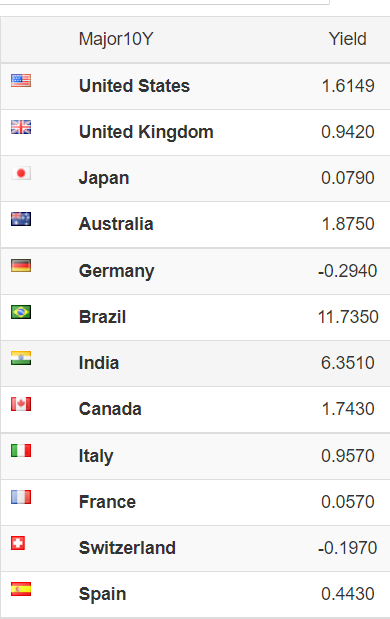Screen dimensions: 390x619
Task: Open the Canada bond link
Action: point(110,409)
